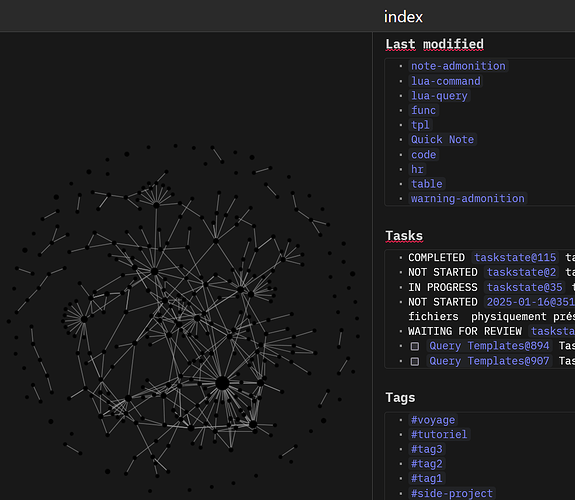Click the Last modified heading

(434, 44)
